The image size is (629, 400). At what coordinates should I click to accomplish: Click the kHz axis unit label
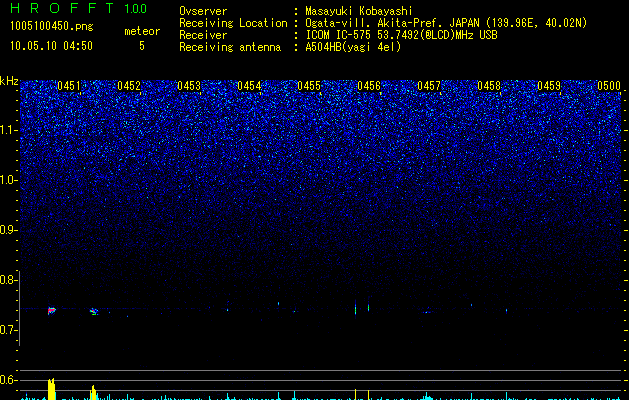[9, 81]
